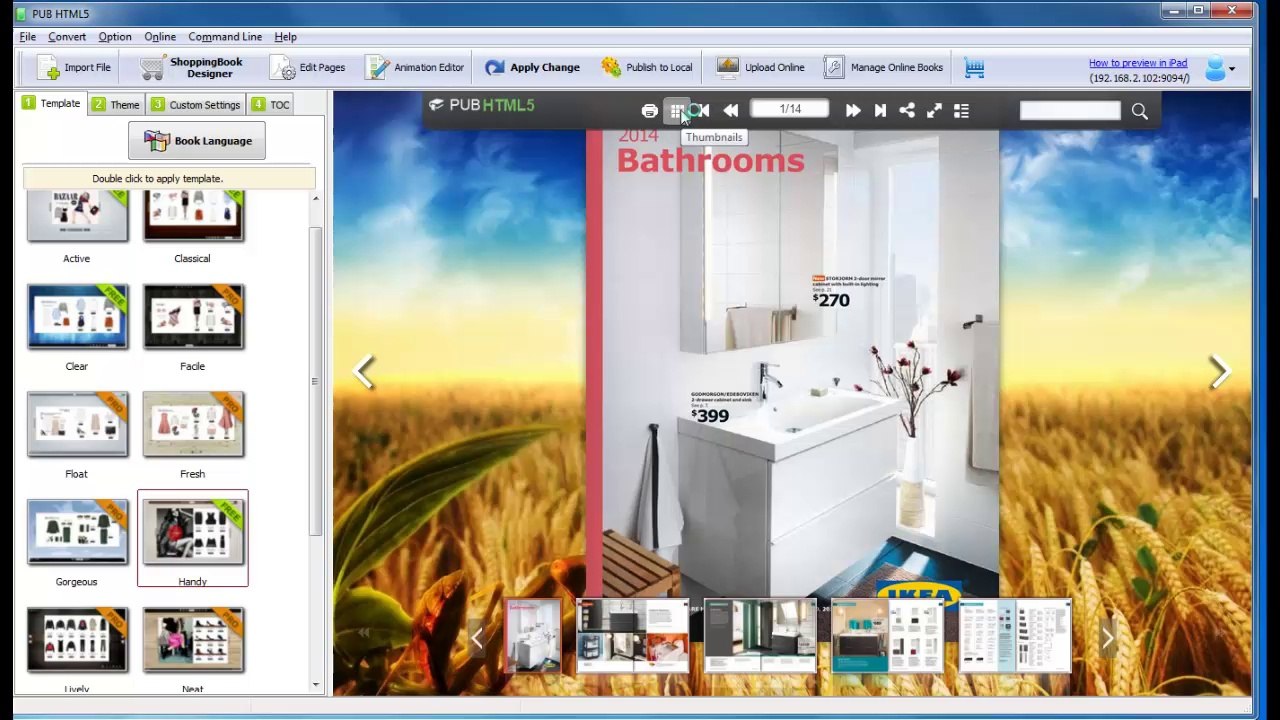The height and width of the screenshot is (720, 1280).
Task: Switch to the Template tab
Action: tap(51, 103)
